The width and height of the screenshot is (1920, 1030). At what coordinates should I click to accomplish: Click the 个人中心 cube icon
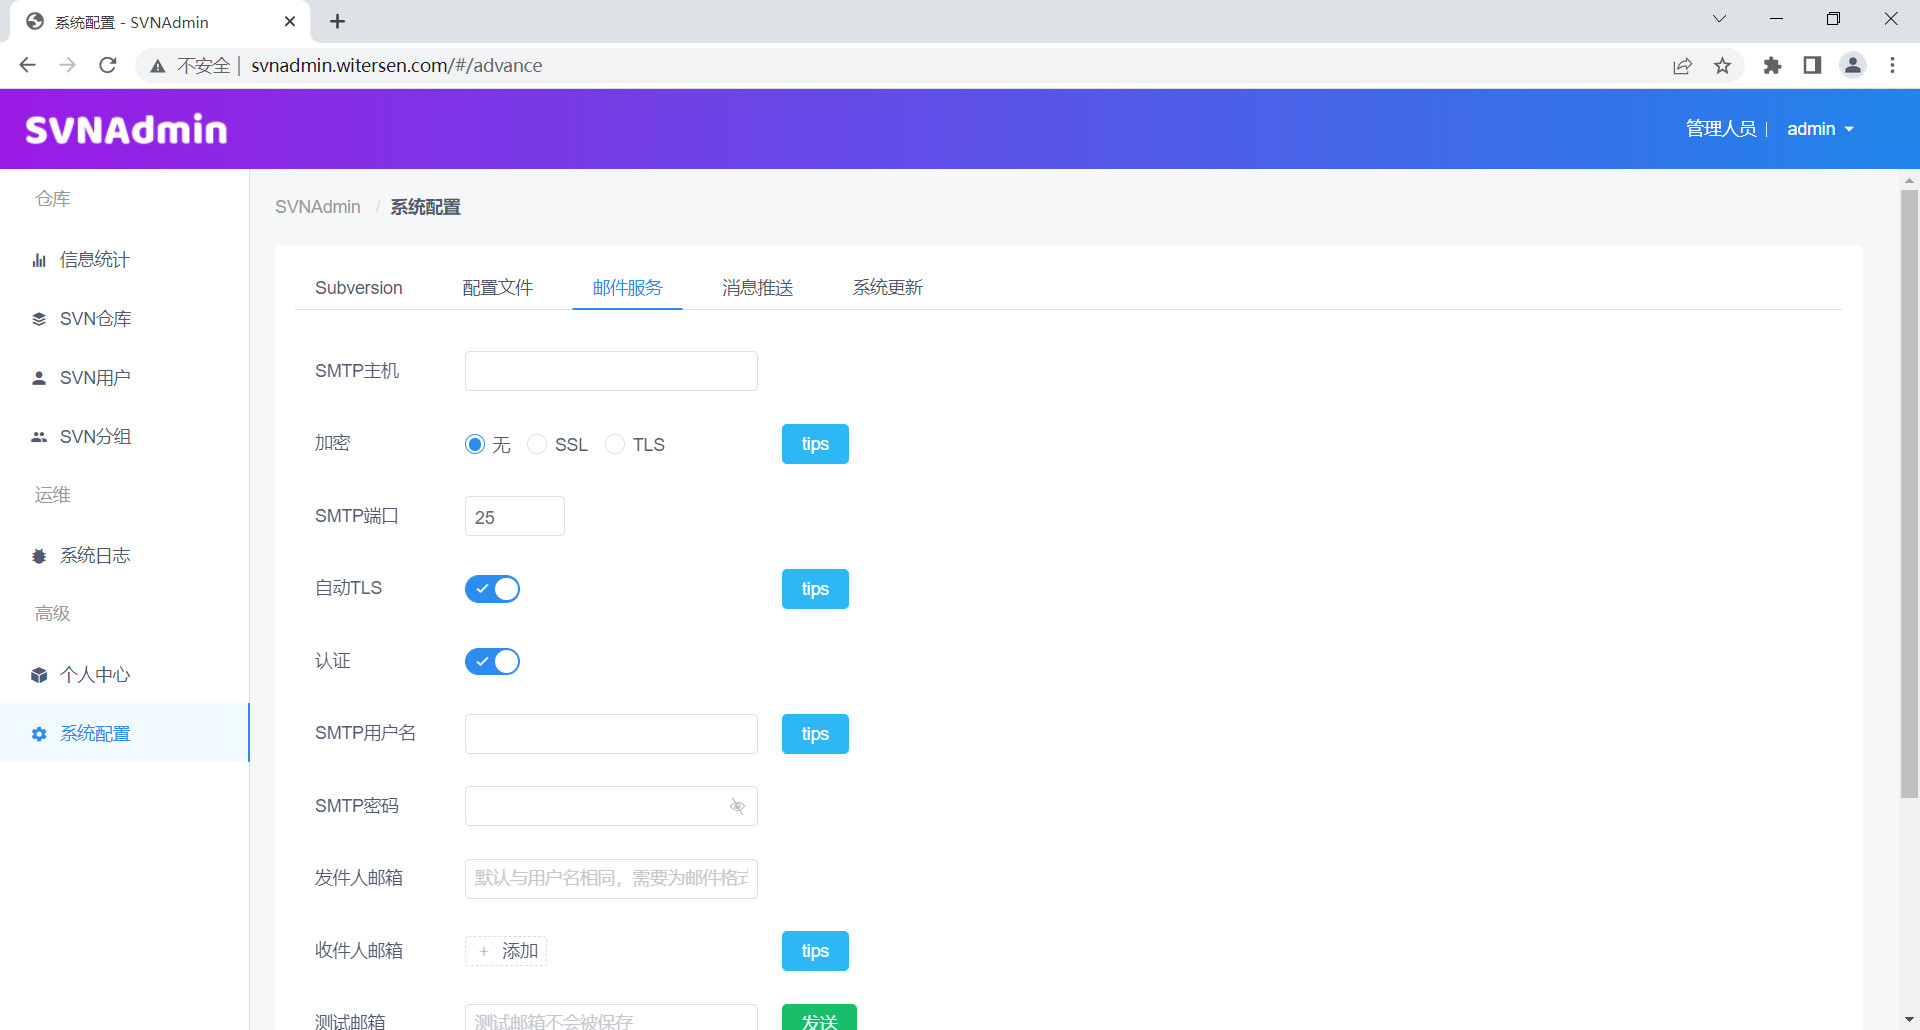pos(39,675)
